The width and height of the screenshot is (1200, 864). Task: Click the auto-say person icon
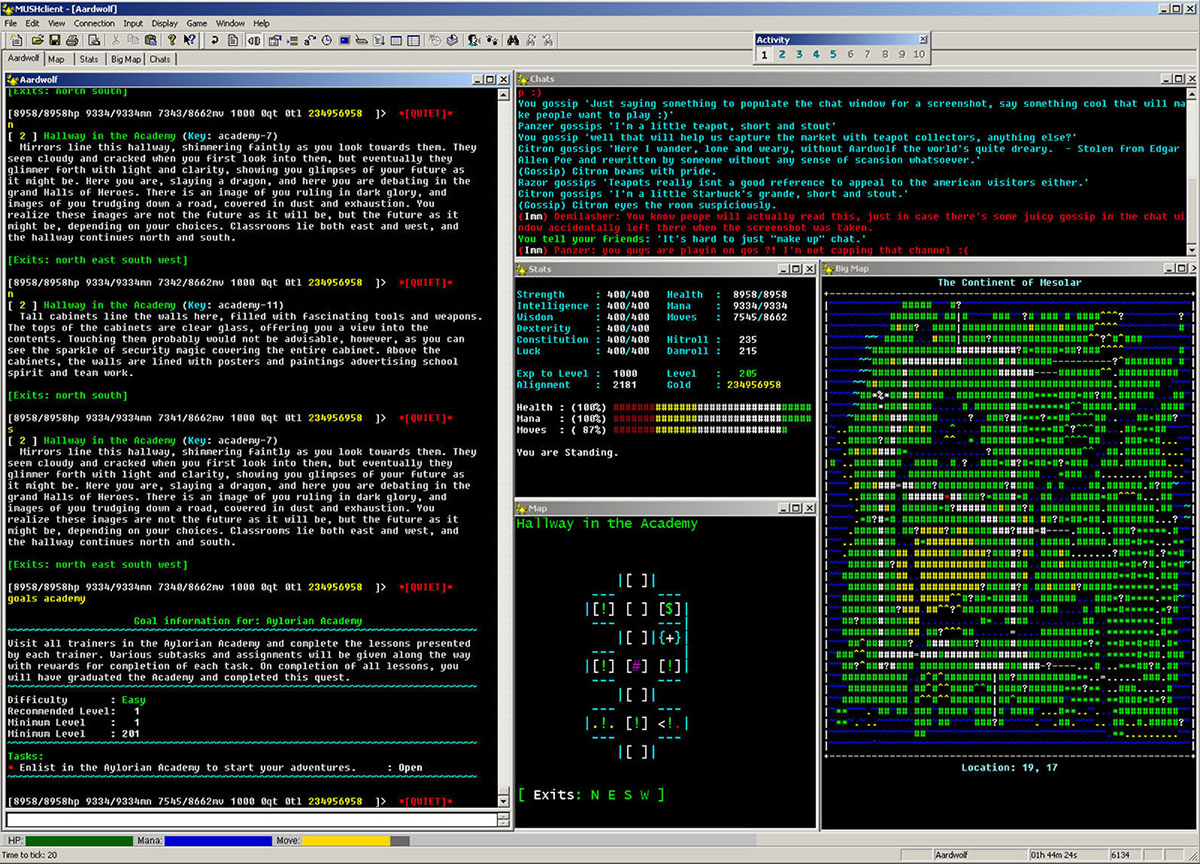[472, 40]
